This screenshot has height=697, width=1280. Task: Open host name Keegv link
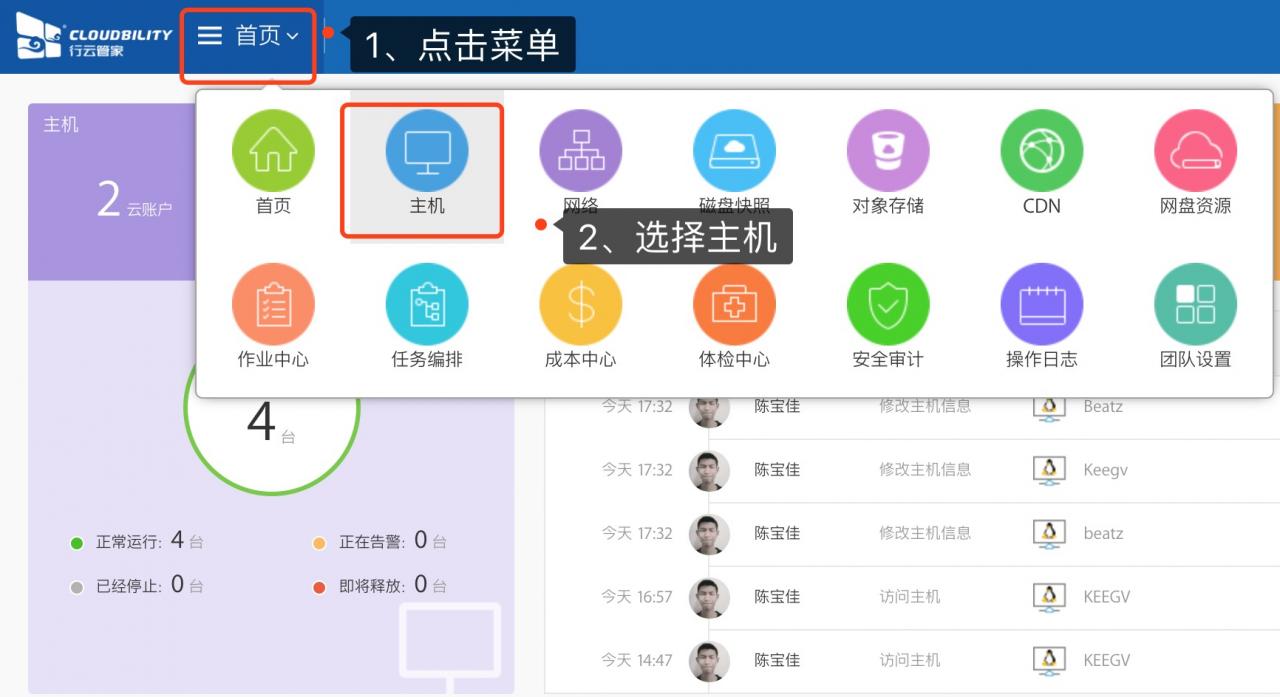tap(1105, 470)
